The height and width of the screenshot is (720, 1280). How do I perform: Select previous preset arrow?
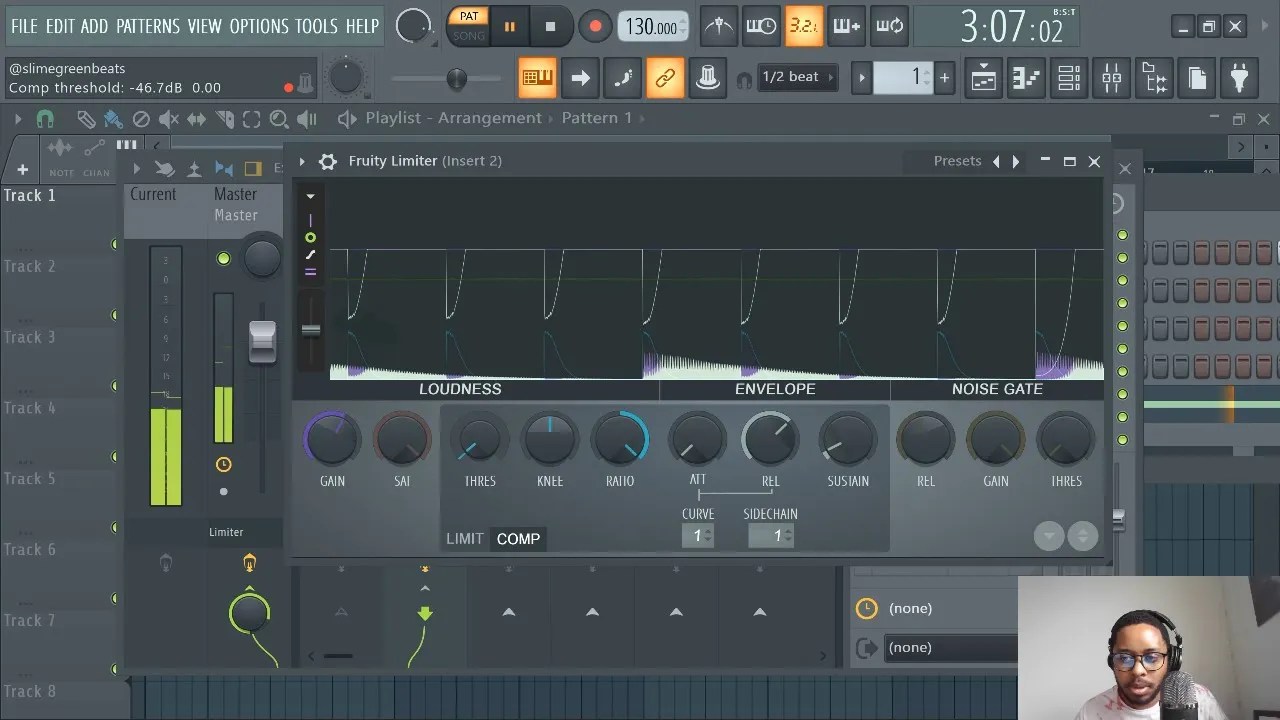point(996,161)
